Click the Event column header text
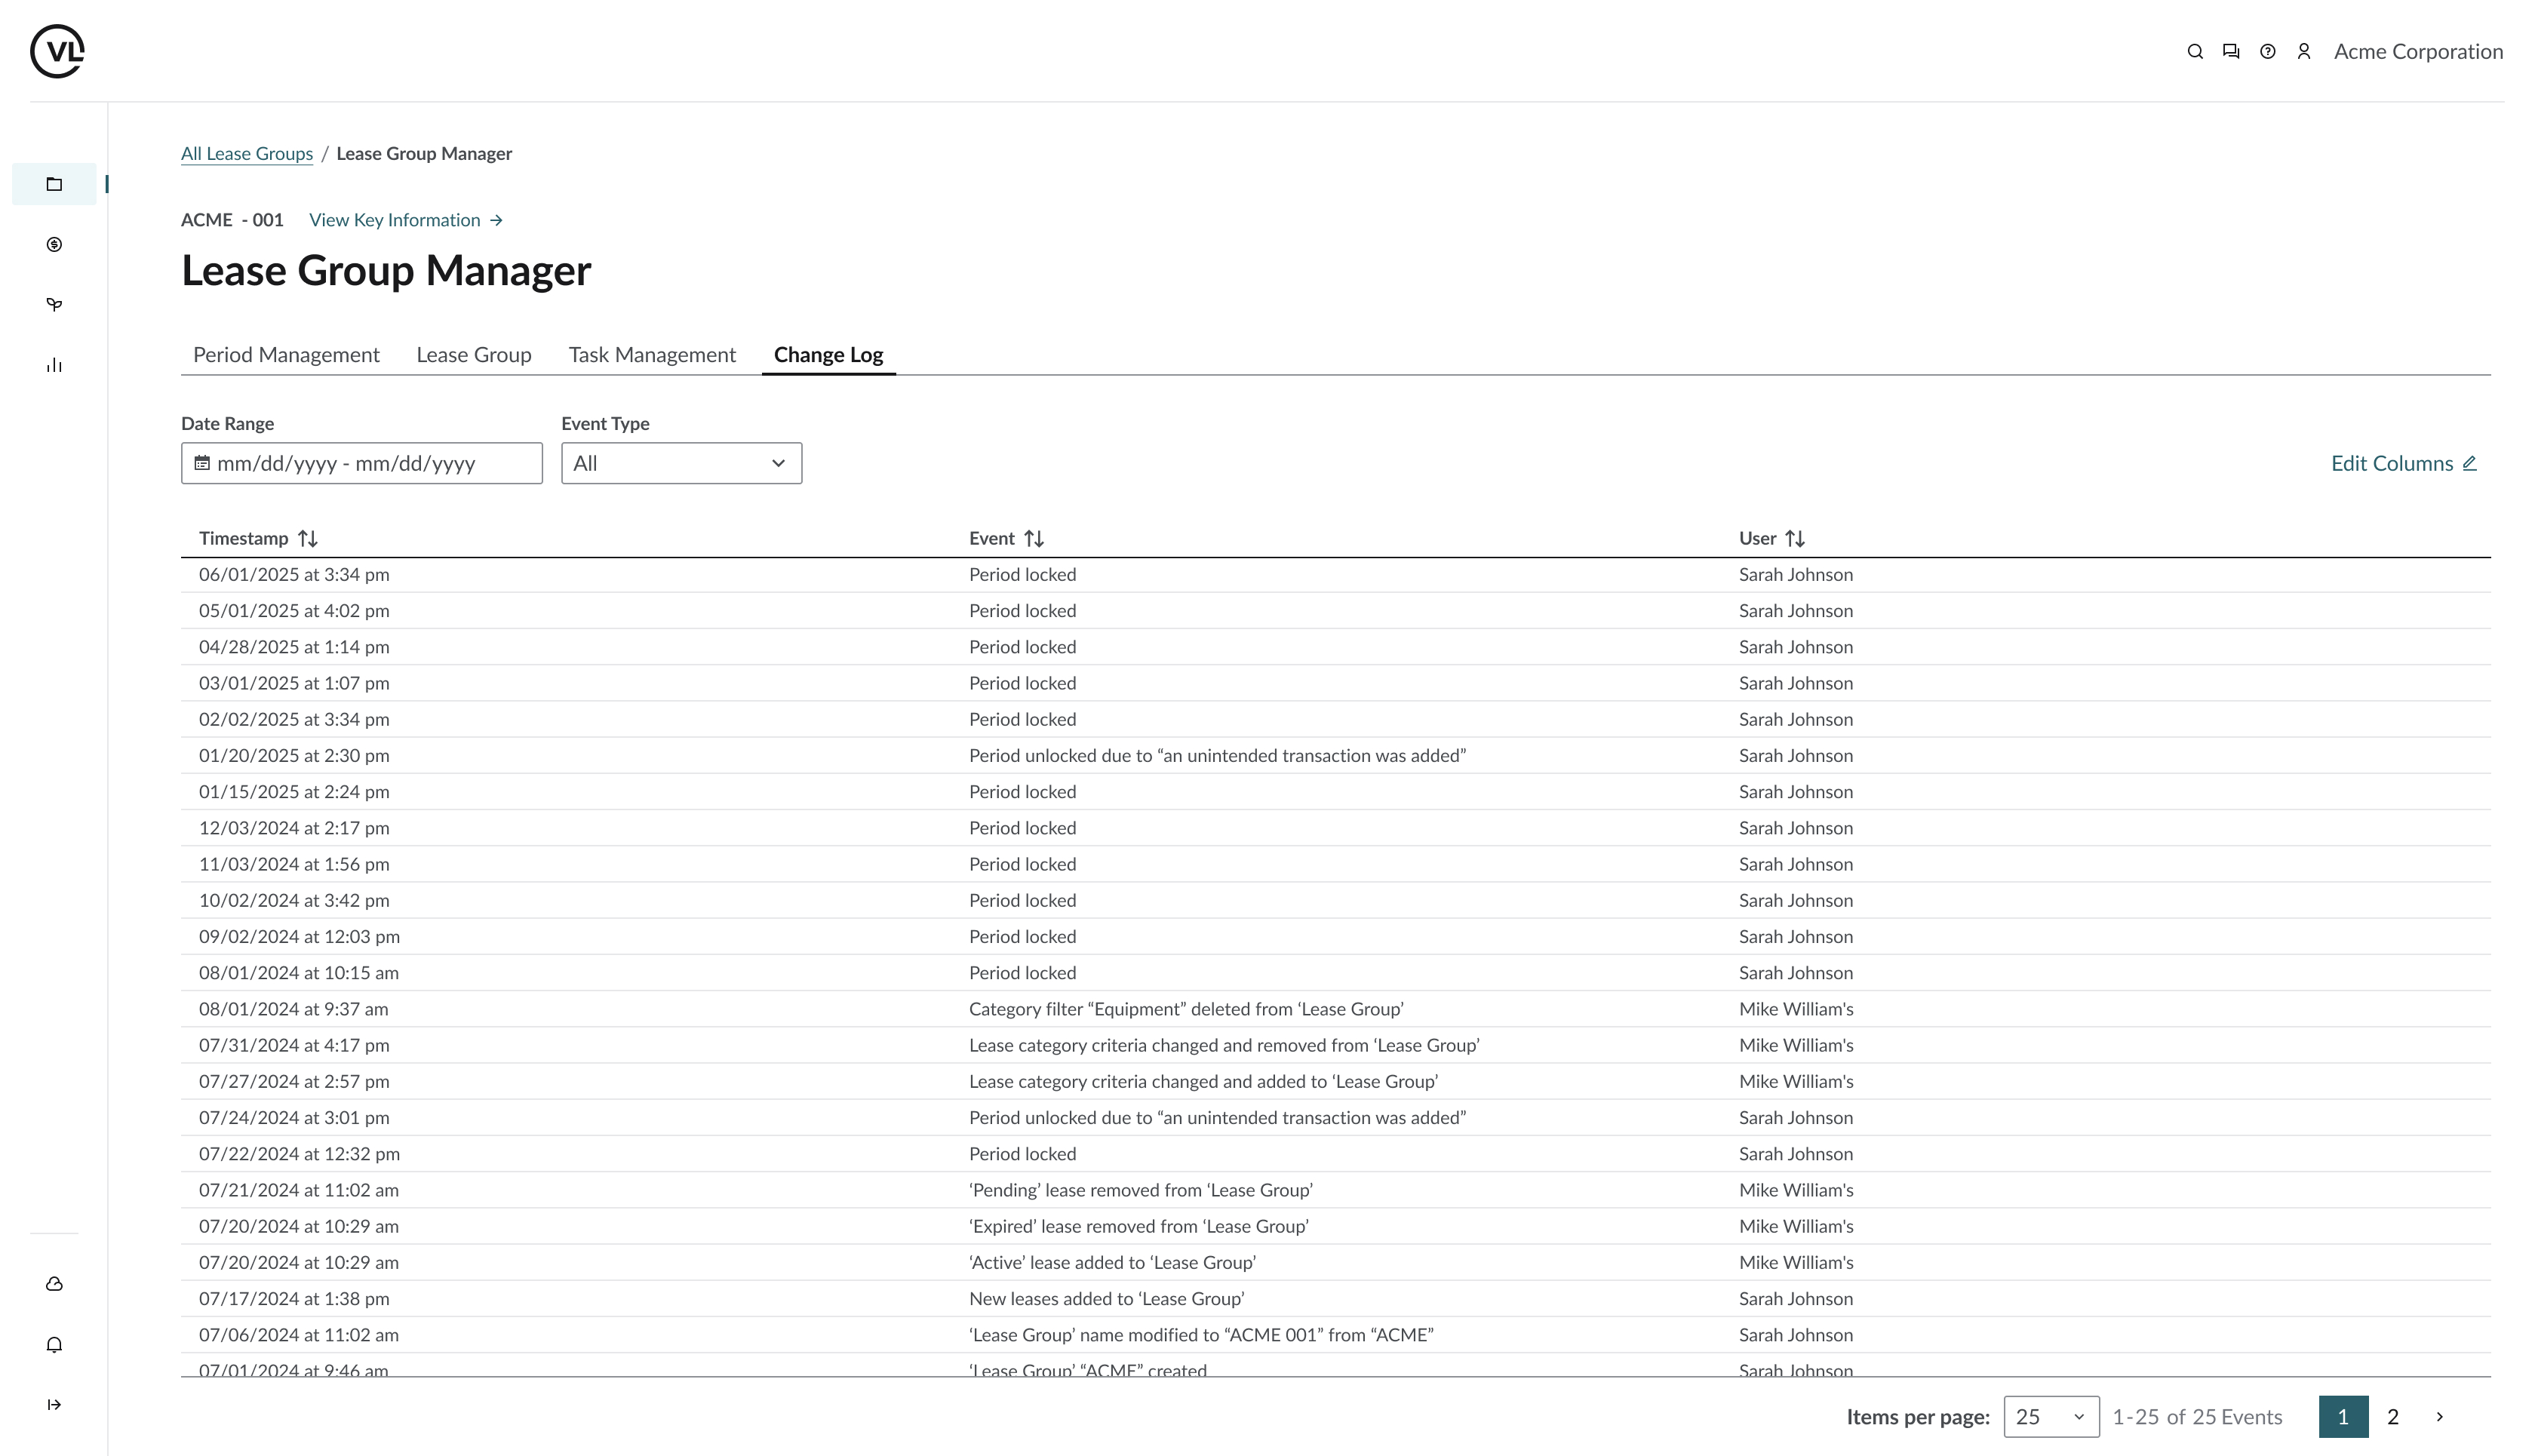 click(991, 539)
